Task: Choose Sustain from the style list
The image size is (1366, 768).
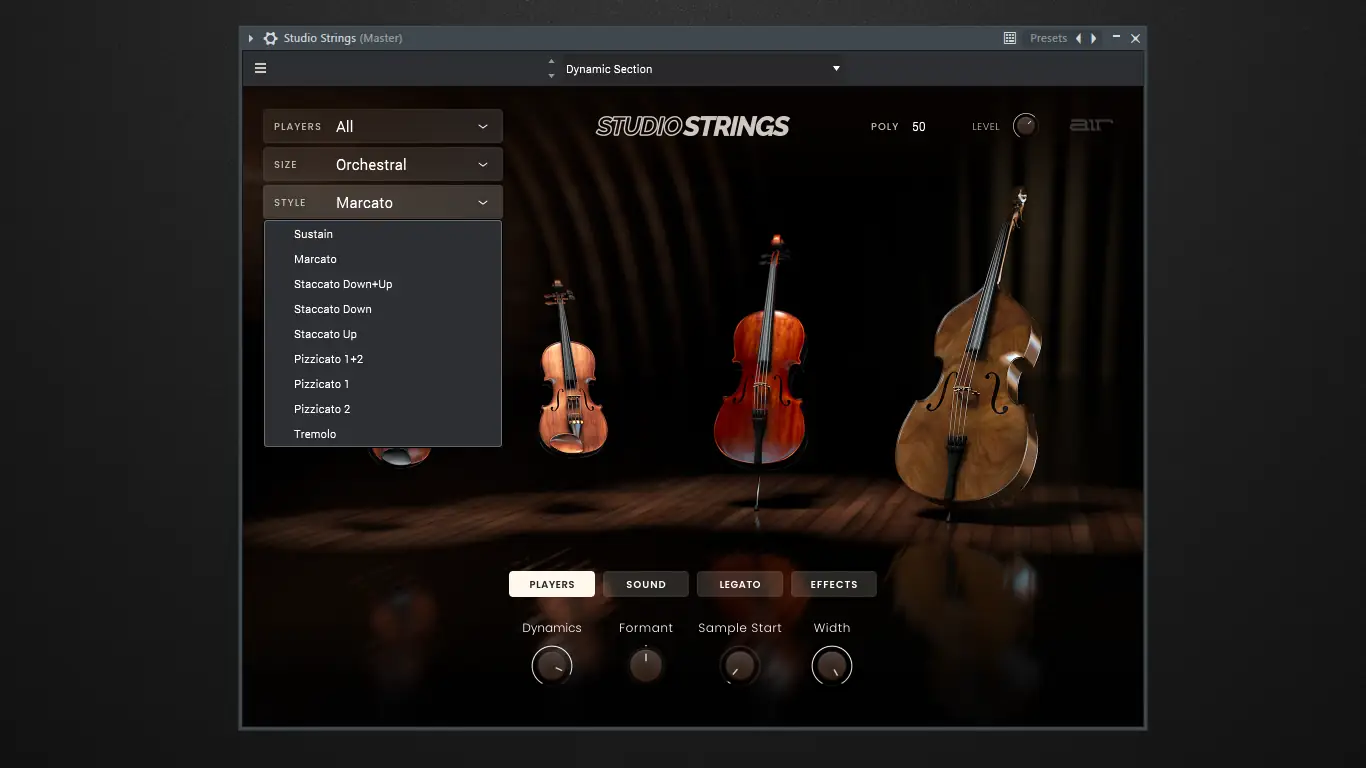Action: tap(383, 234)
